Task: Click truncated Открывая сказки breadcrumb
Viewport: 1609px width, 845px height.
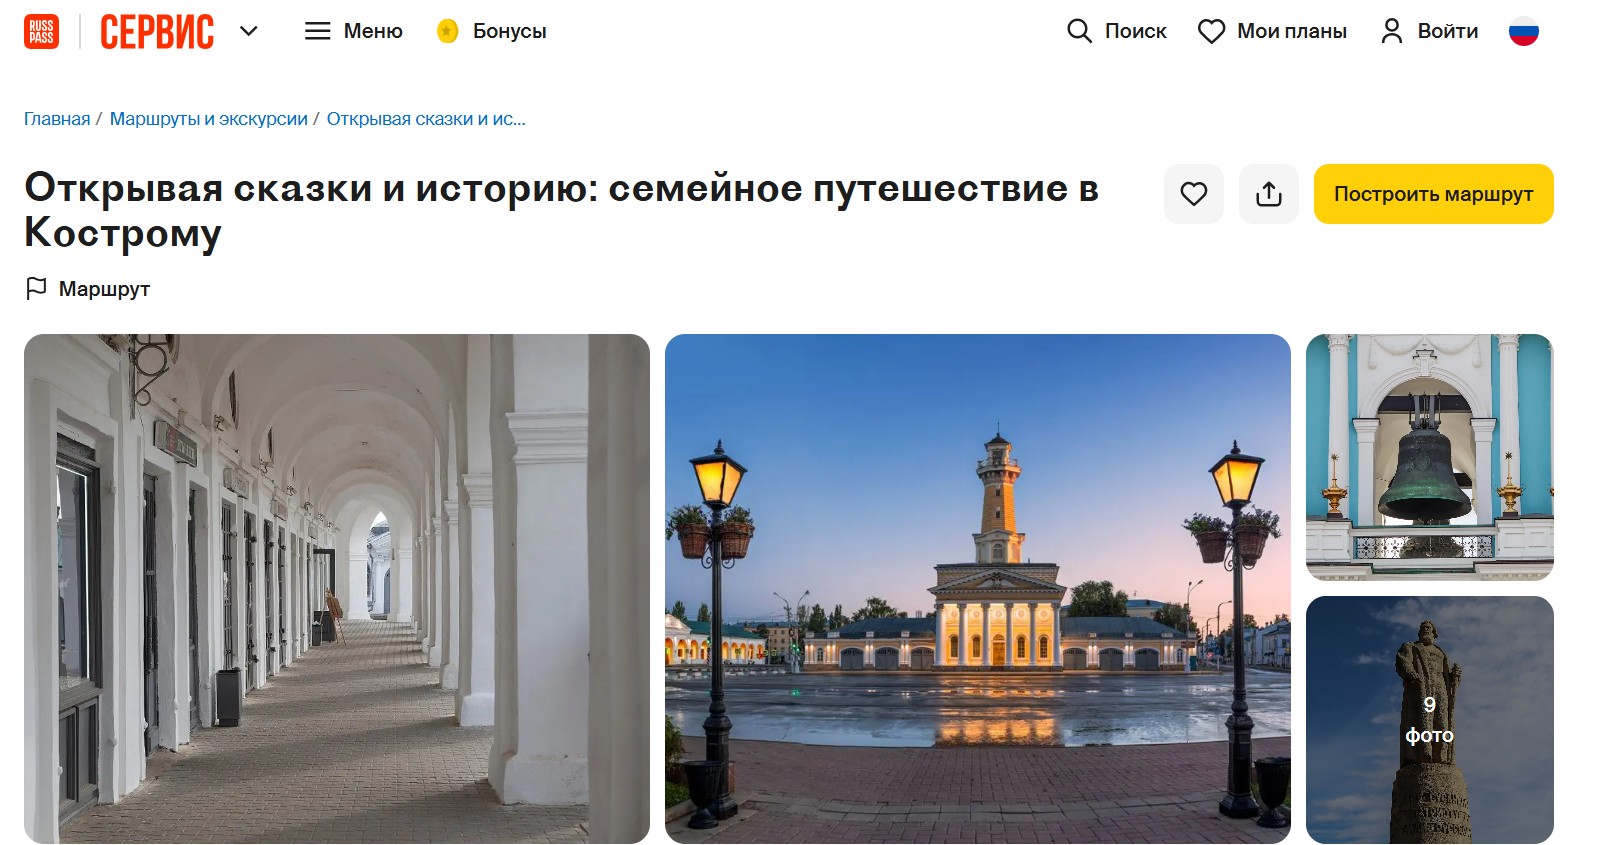Action: tap(426, 119)
